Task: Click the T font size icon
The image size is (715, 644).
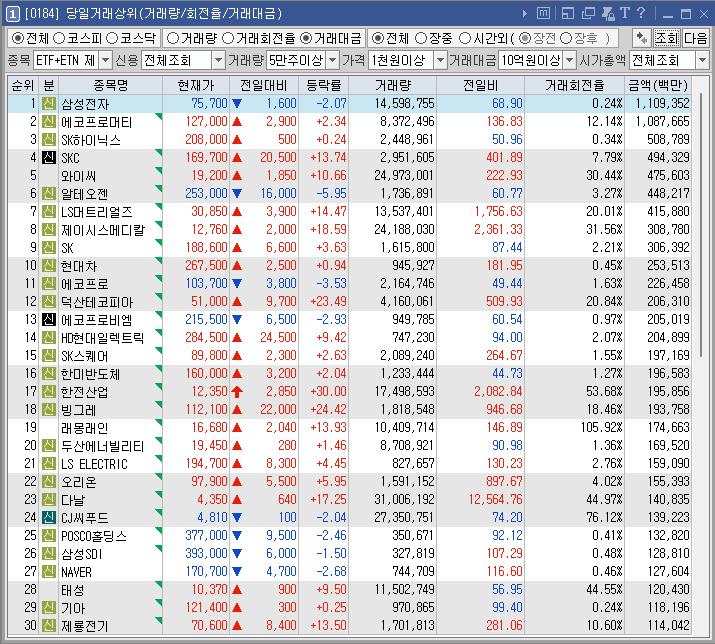Action: 625,13
